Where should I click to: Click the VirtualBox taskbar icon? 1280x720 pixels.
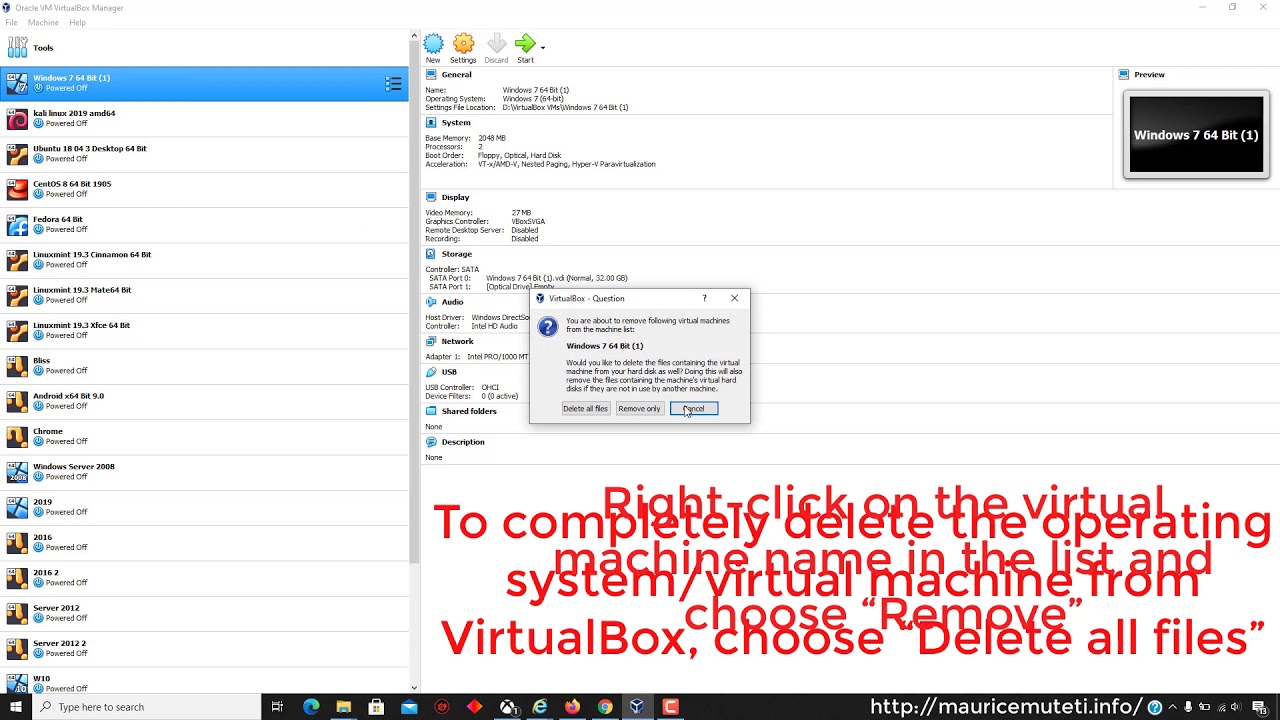[x=637, y=707]
